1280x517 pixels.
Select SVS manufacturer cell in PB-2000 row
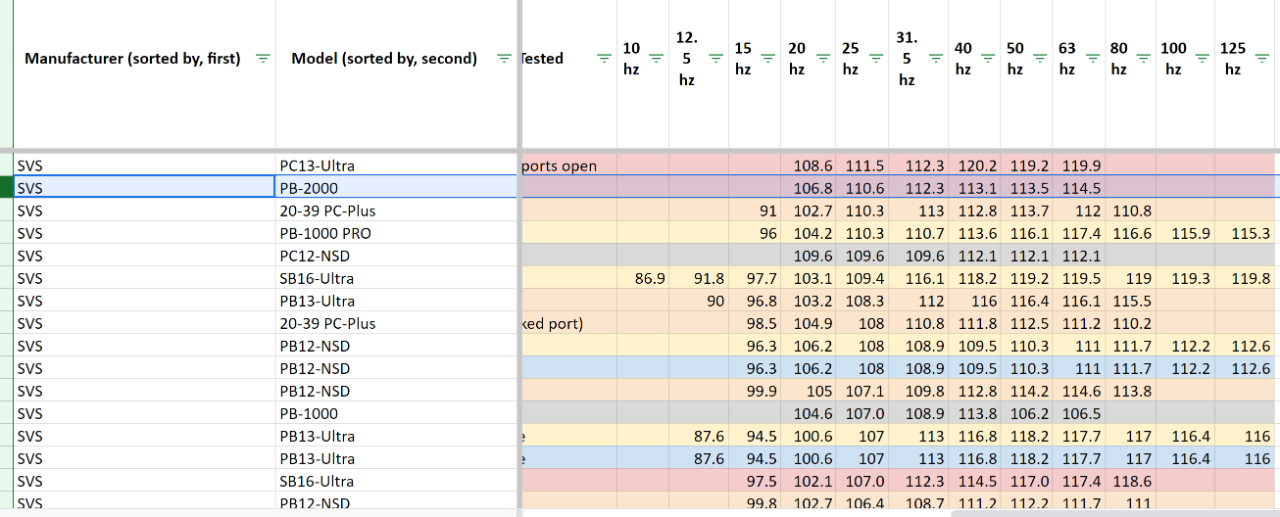[x=145, y=187]
